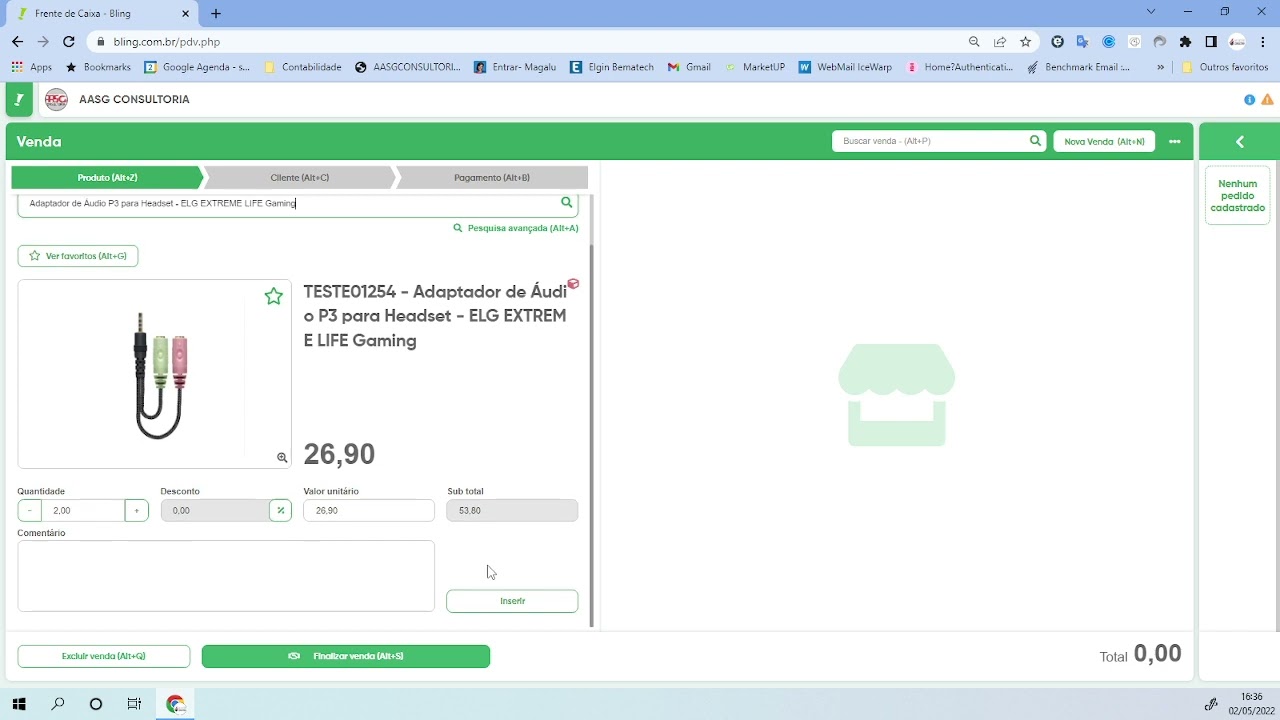Open the Windows Start menu
The height and width of the screenshot is (720, 1280).
click(x=19, y=704)
